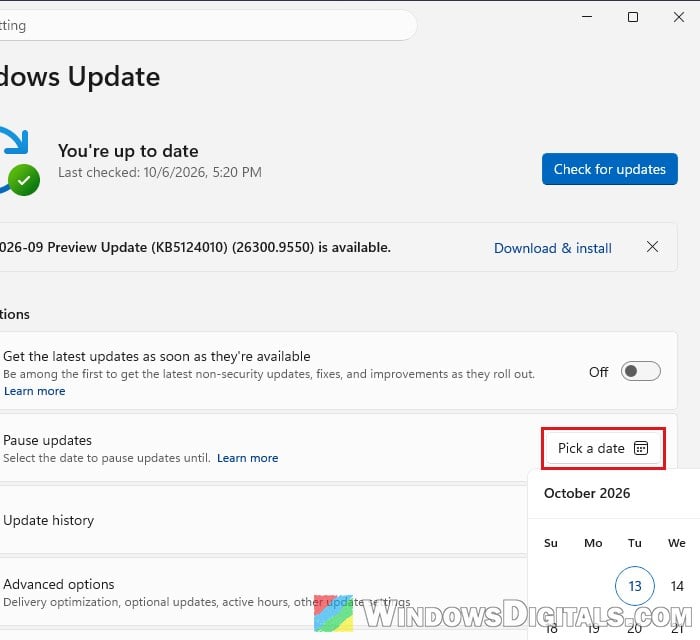Screen dimensions: 700x640
Task: Open Learn more beside Pause updates
Action: coord(247,458)
